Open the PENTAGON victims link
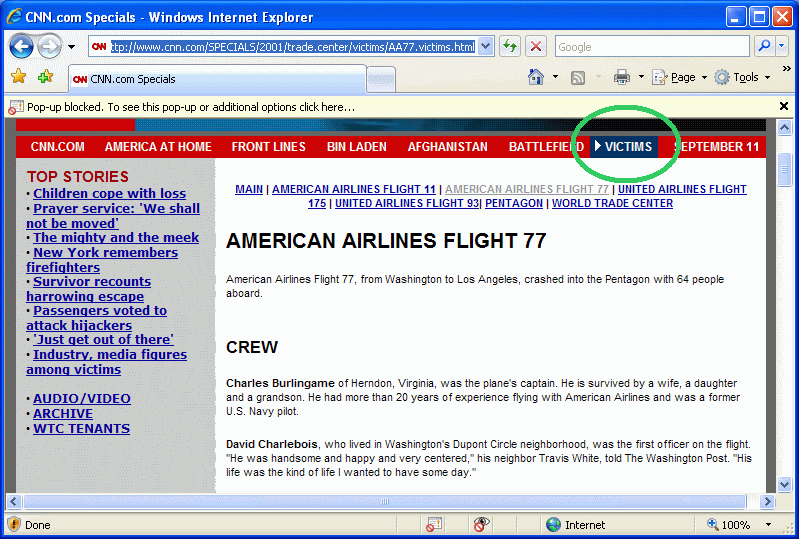The image size is (799, 539). 514,203
